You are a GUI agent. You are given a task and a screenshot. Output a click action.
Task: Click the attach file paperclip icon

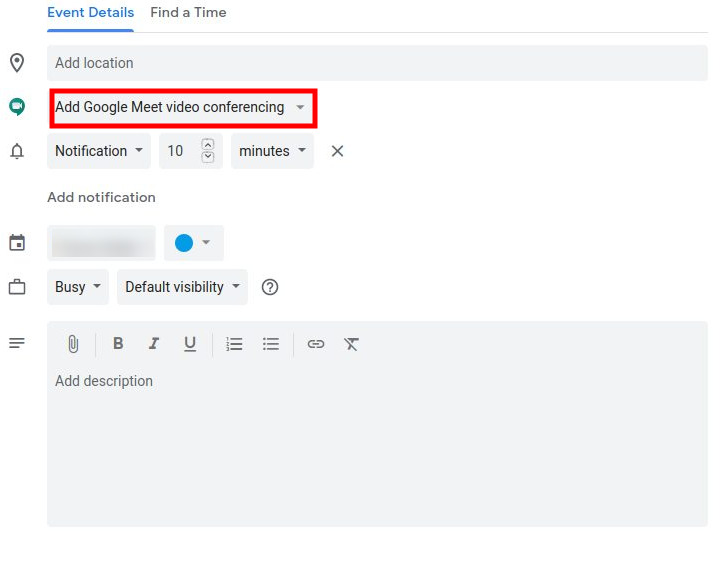coord(73,344)
